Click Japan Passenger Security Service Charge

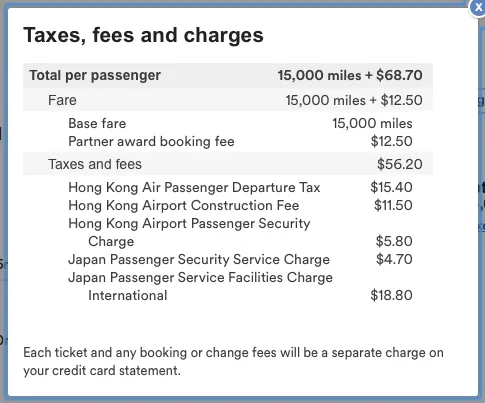coord(199,260)
